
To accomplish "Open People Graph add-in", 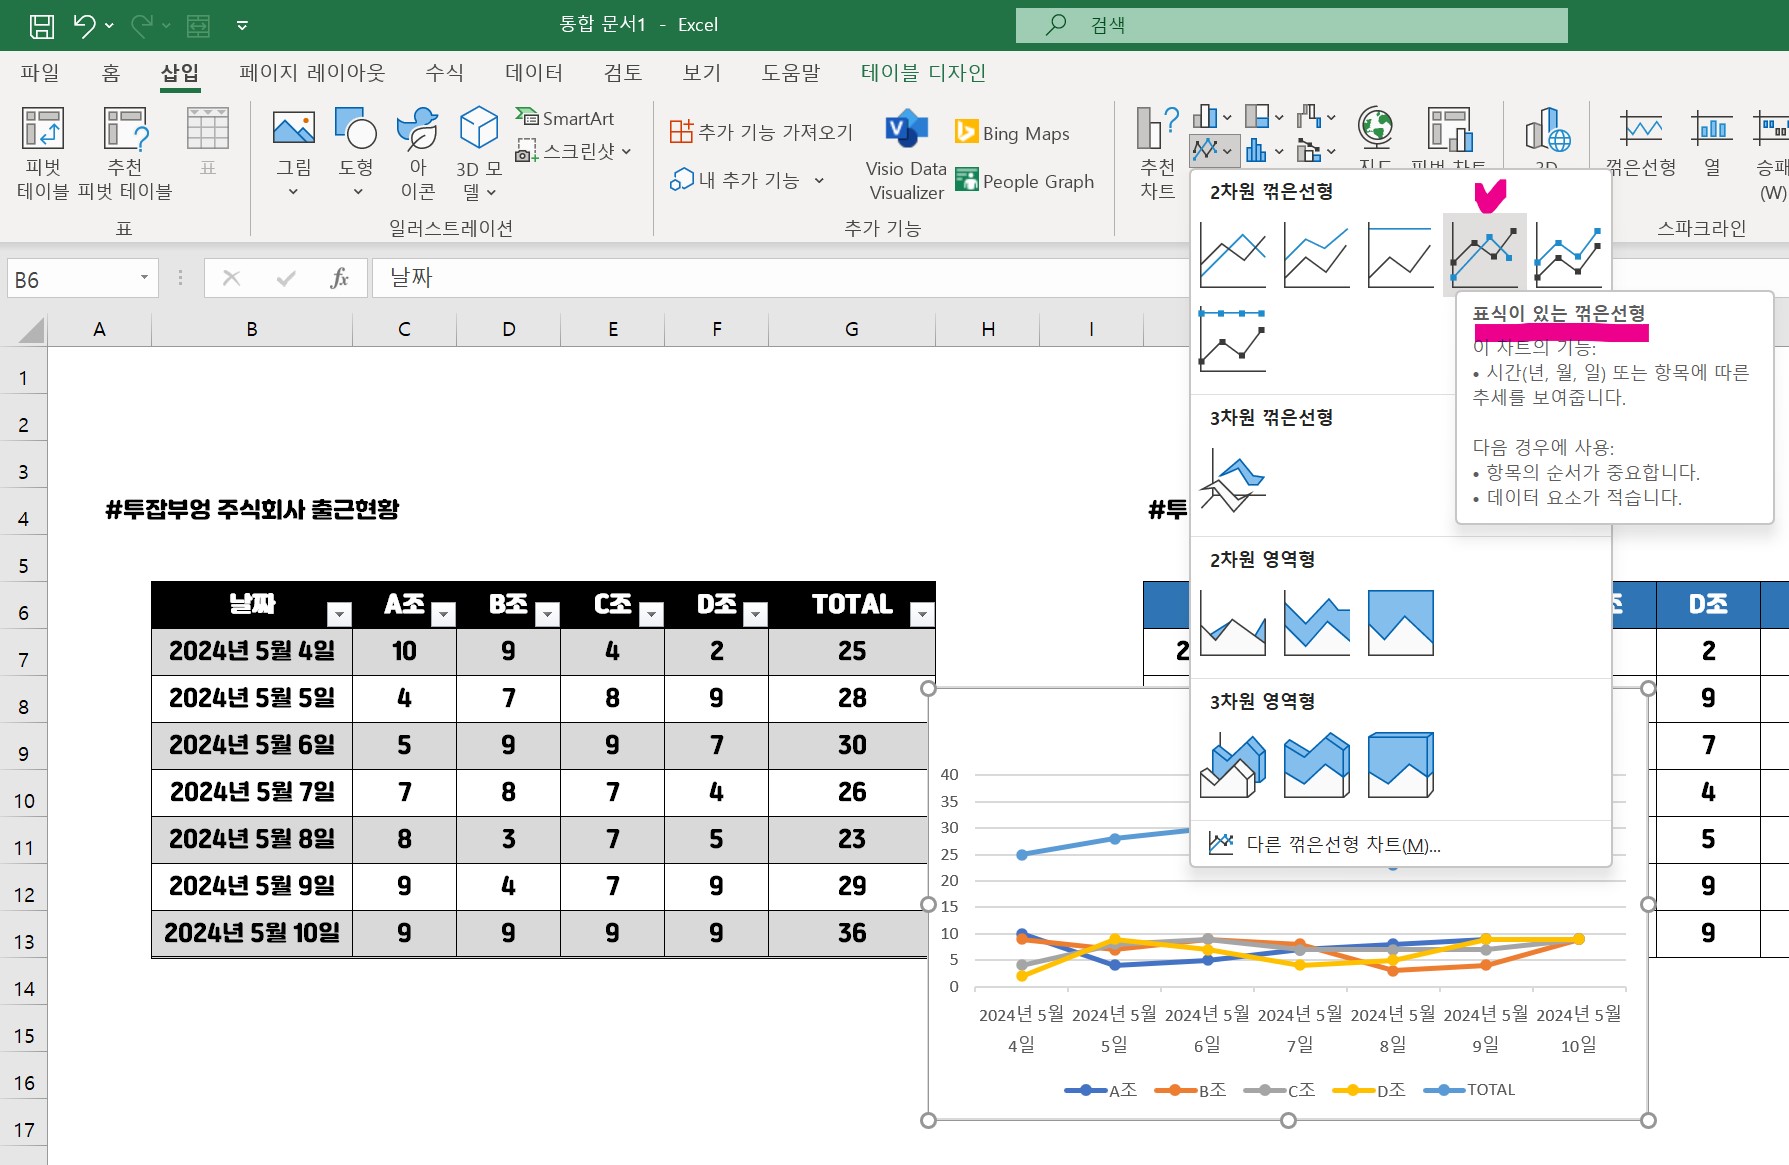I will tap(1025, 181).
